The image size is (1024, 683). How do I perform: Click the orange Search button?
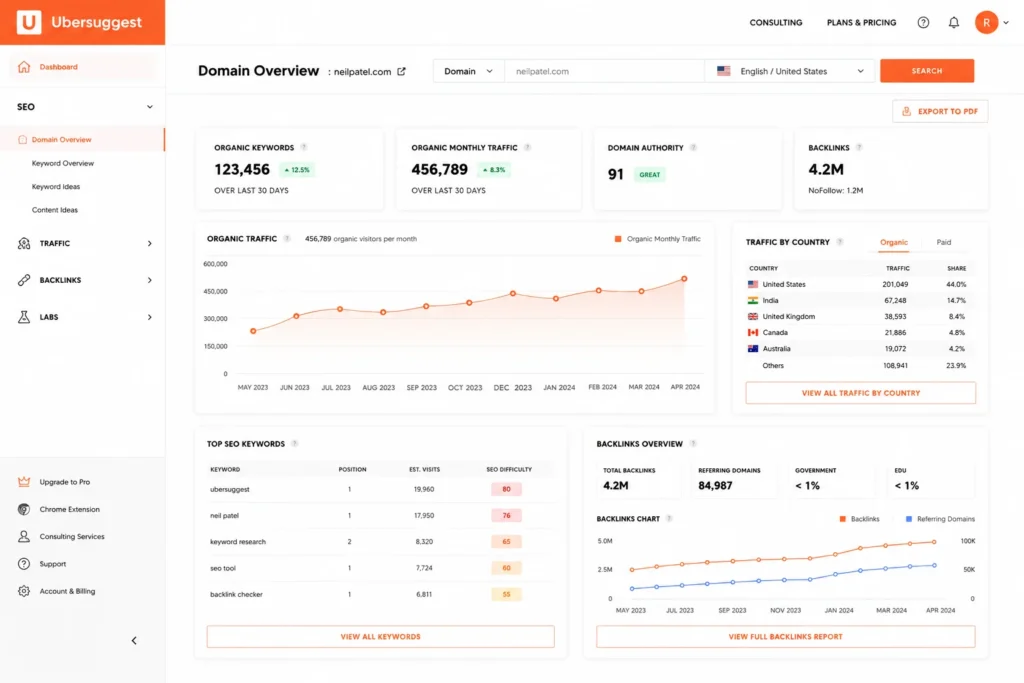click(927, 71)
